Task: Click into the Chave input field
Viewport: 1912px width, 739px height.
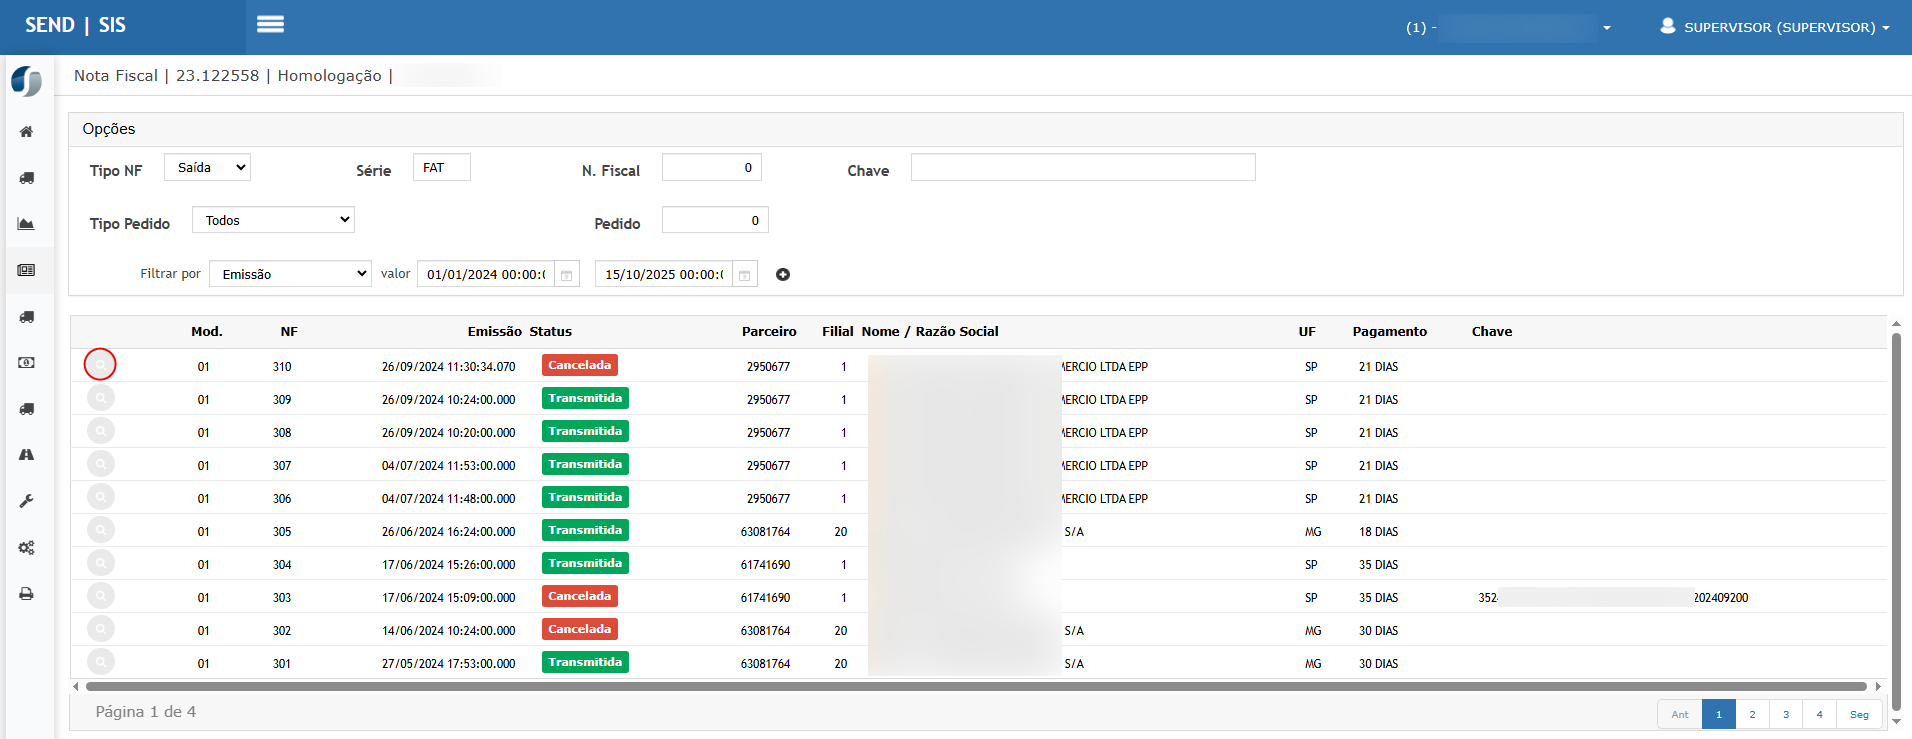Action: 1082,168
